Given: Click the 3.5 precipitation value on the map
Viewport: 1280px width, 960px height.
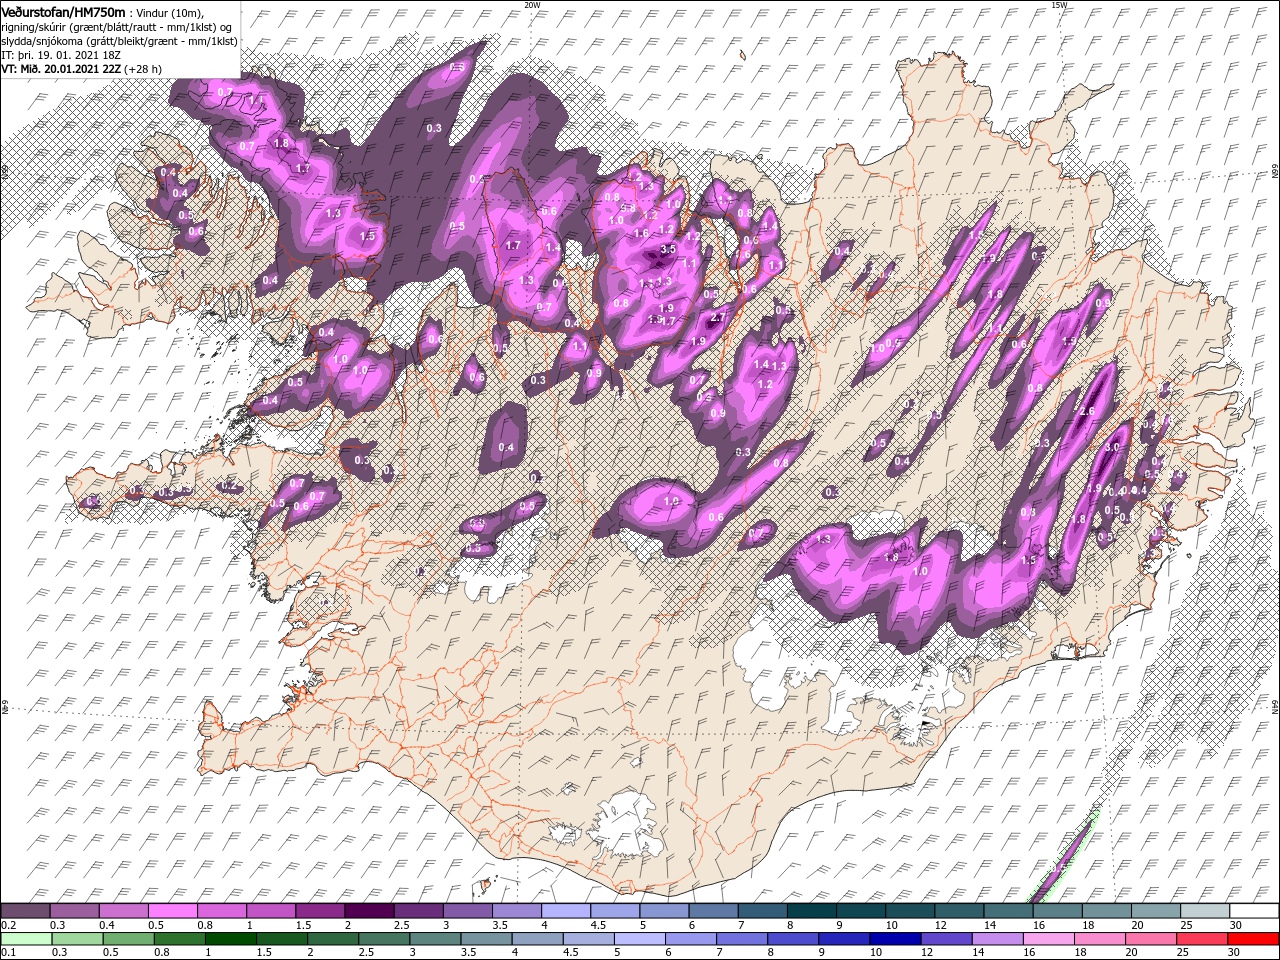Looking at the screenshot, I should click(x=669, y=248).
